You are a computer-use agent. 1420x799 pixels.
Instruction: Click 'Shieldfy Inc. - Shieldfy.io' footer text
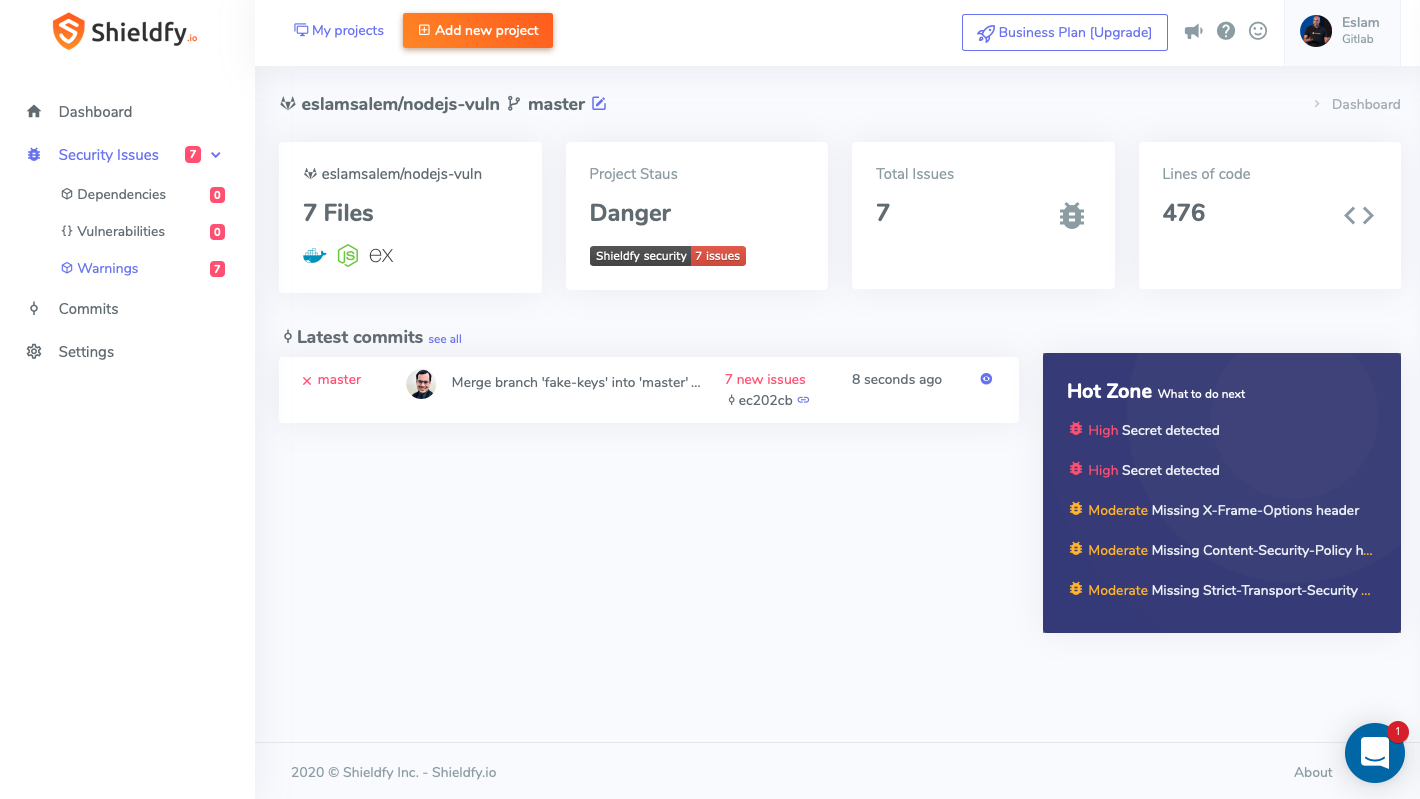pos(419,772)
